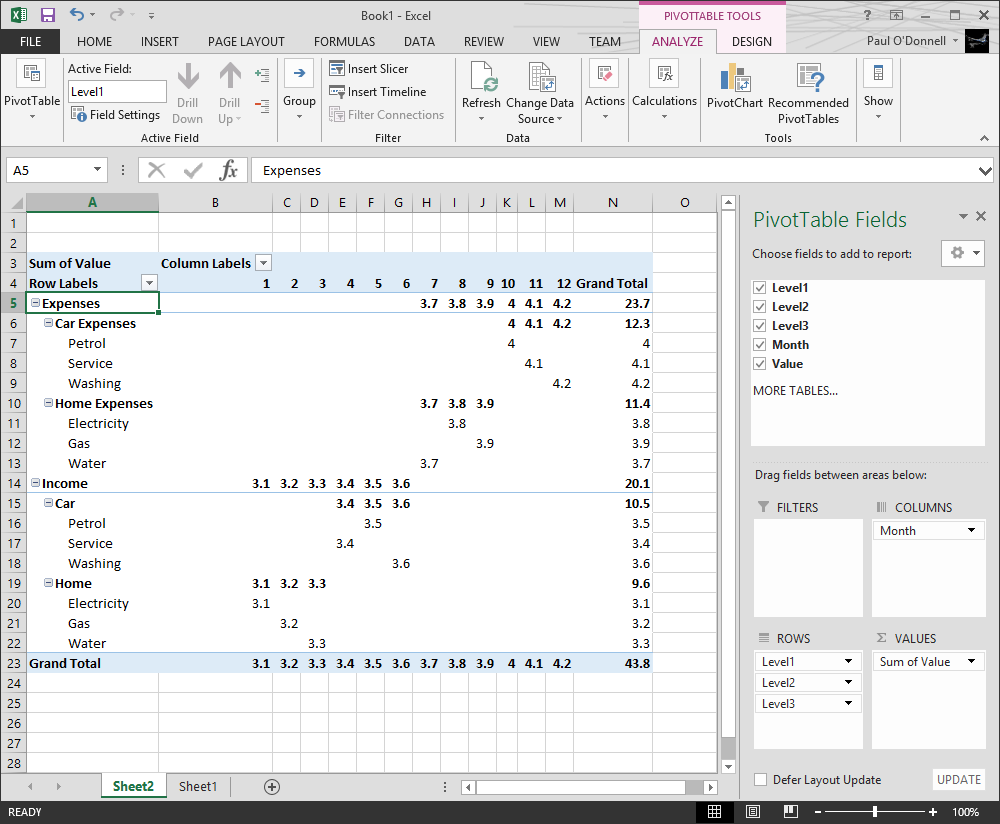
Task: Collapse the Car Expenses group
Action: tap(48, 323)
